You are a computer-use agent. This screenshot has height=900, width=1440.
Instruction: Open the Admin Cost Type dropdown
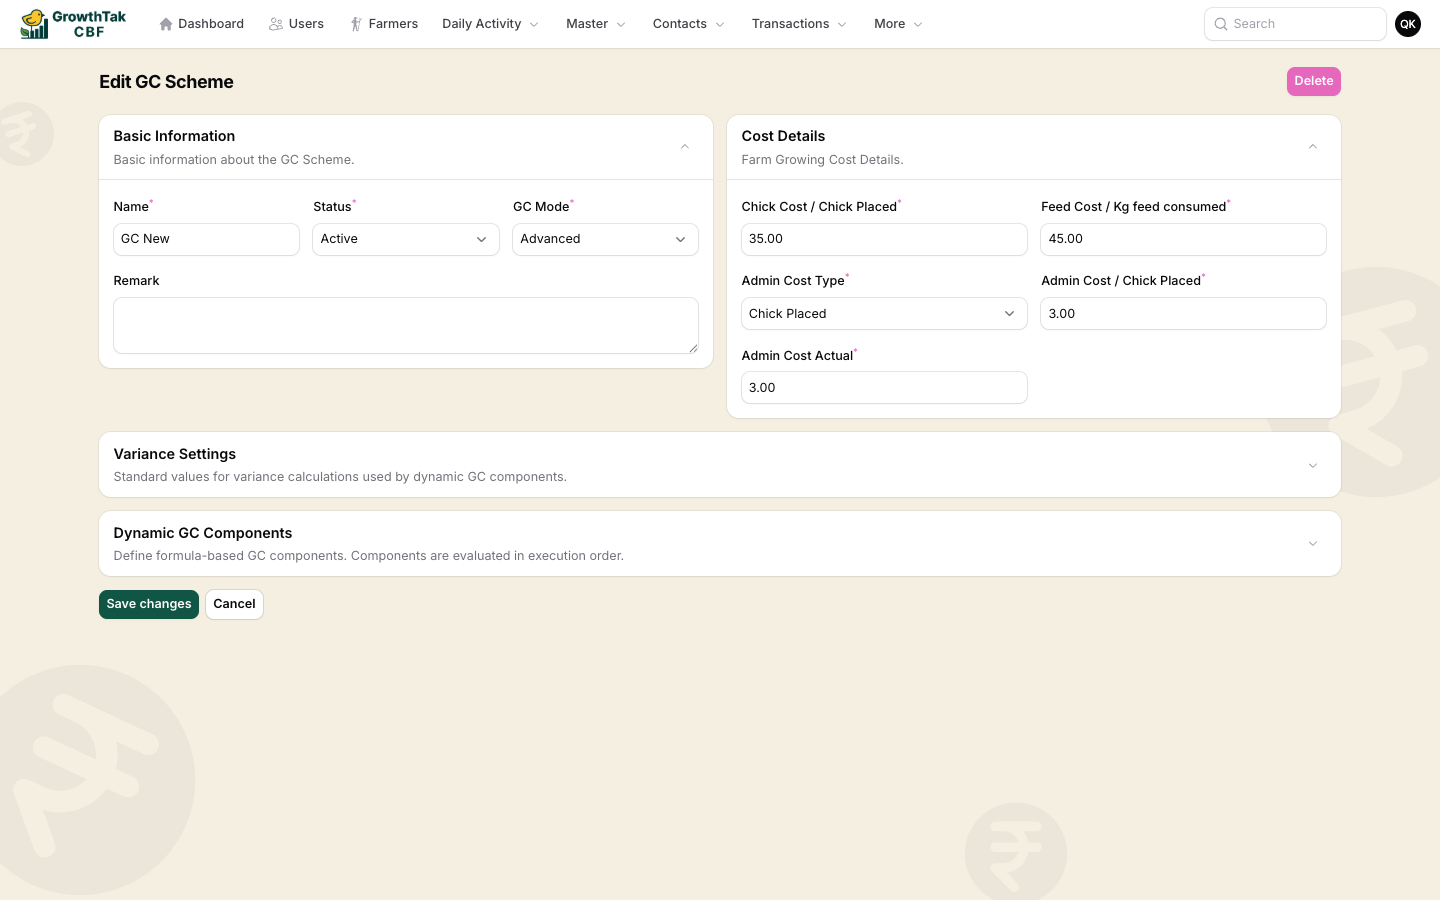[884, 313]
